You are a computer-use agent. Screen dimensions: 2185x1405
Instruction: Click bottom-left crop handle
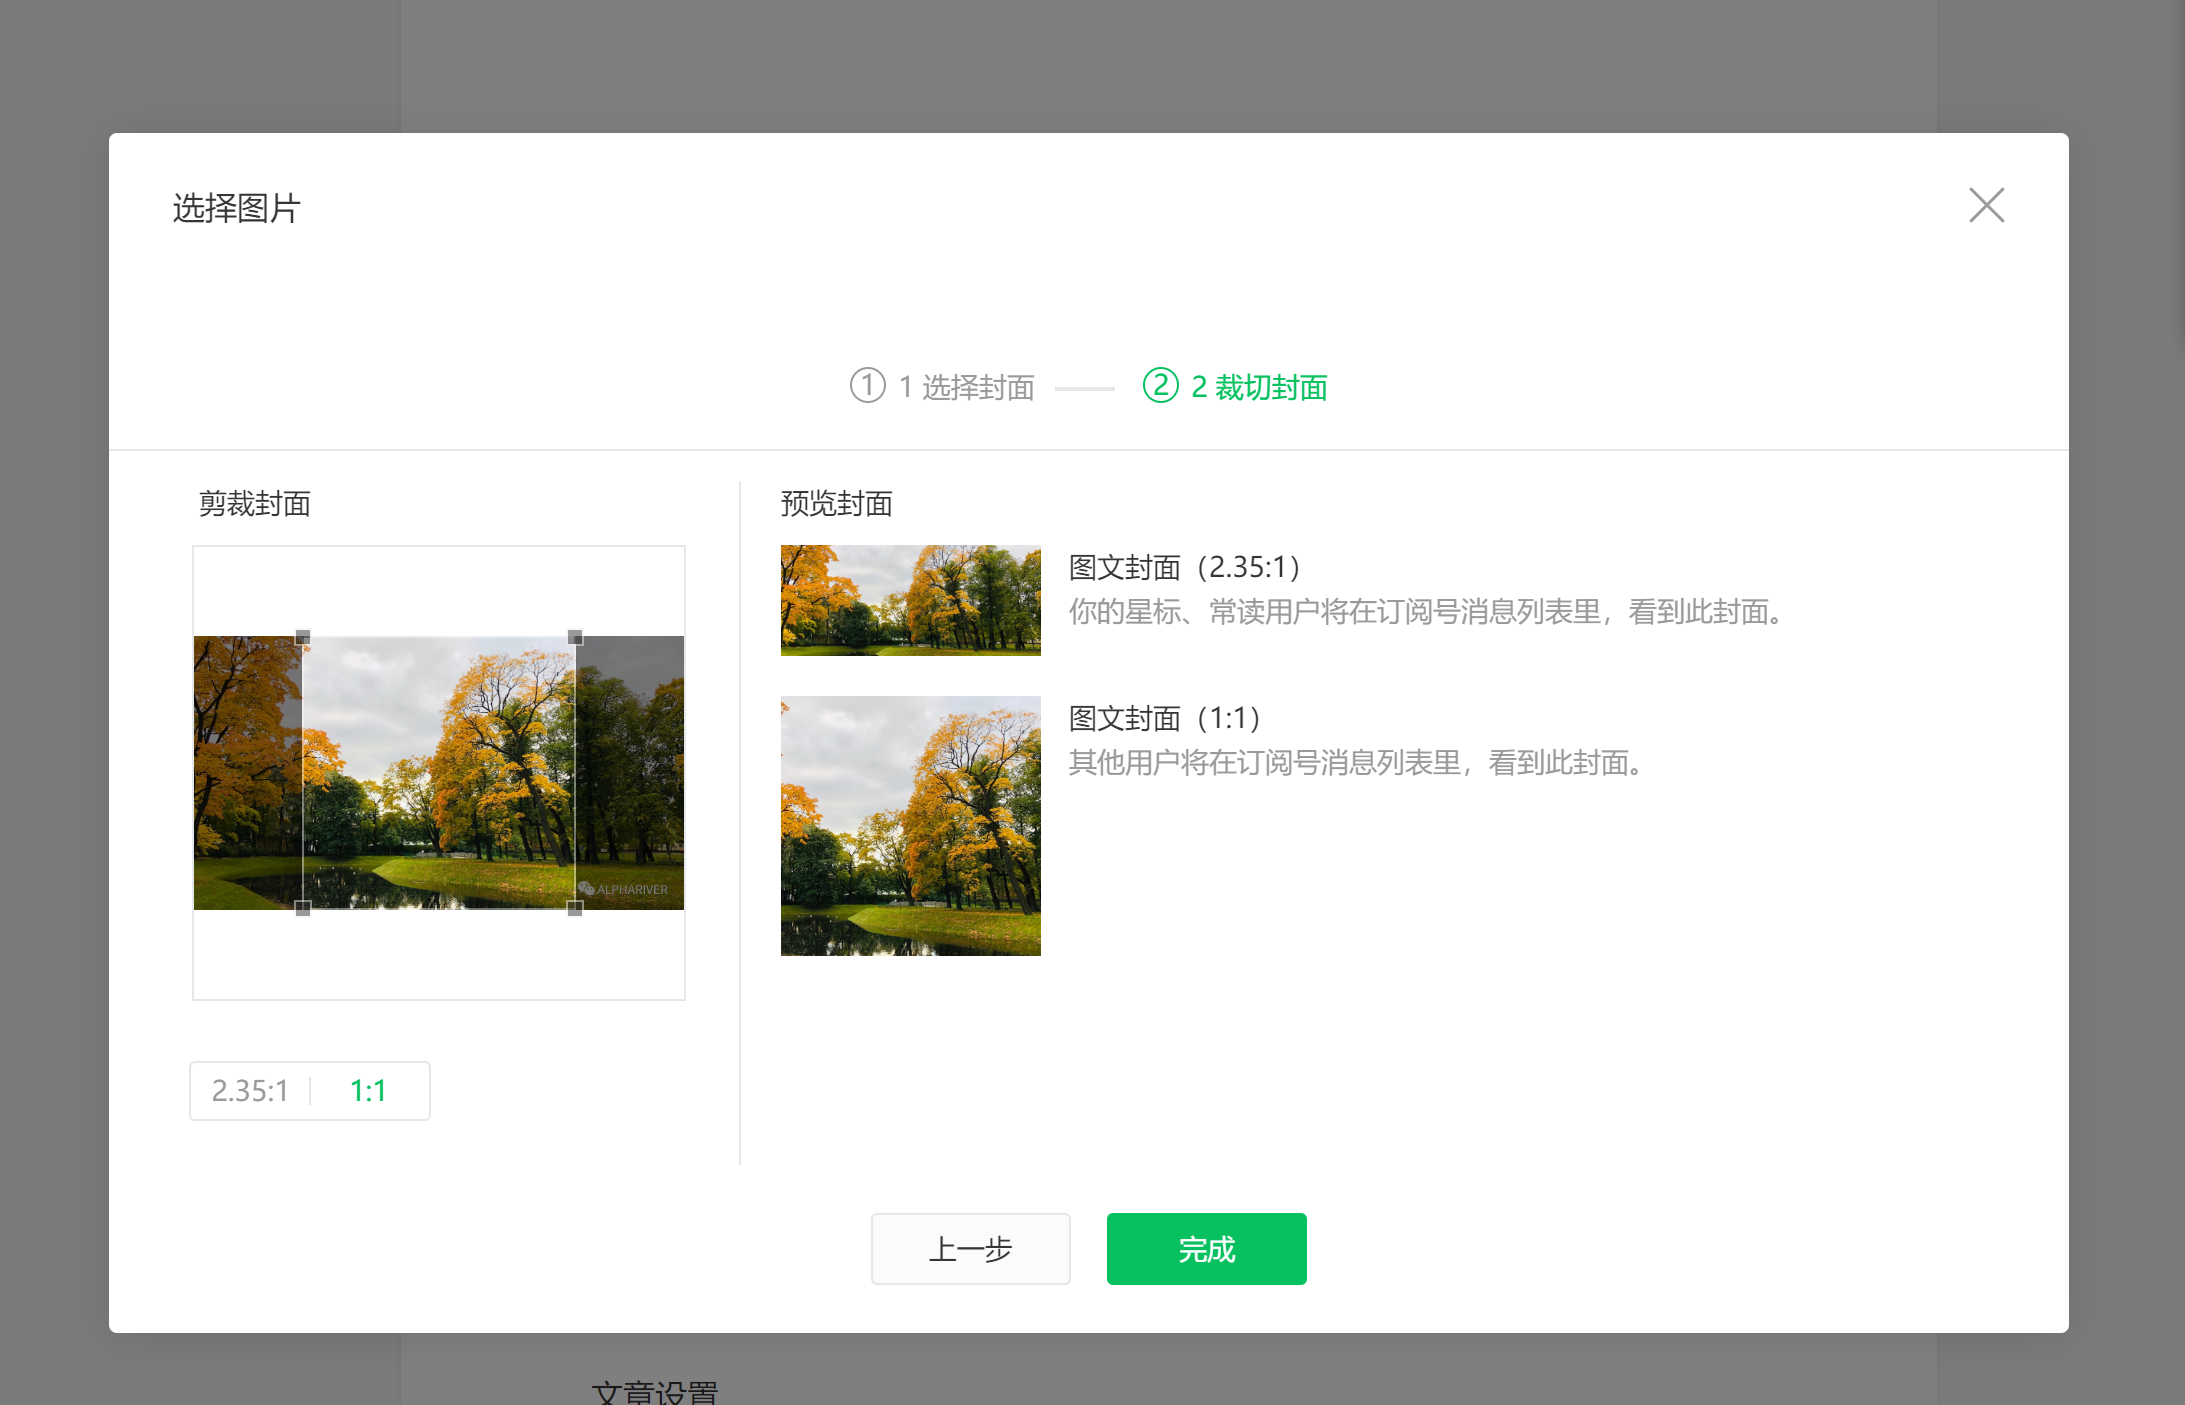[x=303, y=908]
